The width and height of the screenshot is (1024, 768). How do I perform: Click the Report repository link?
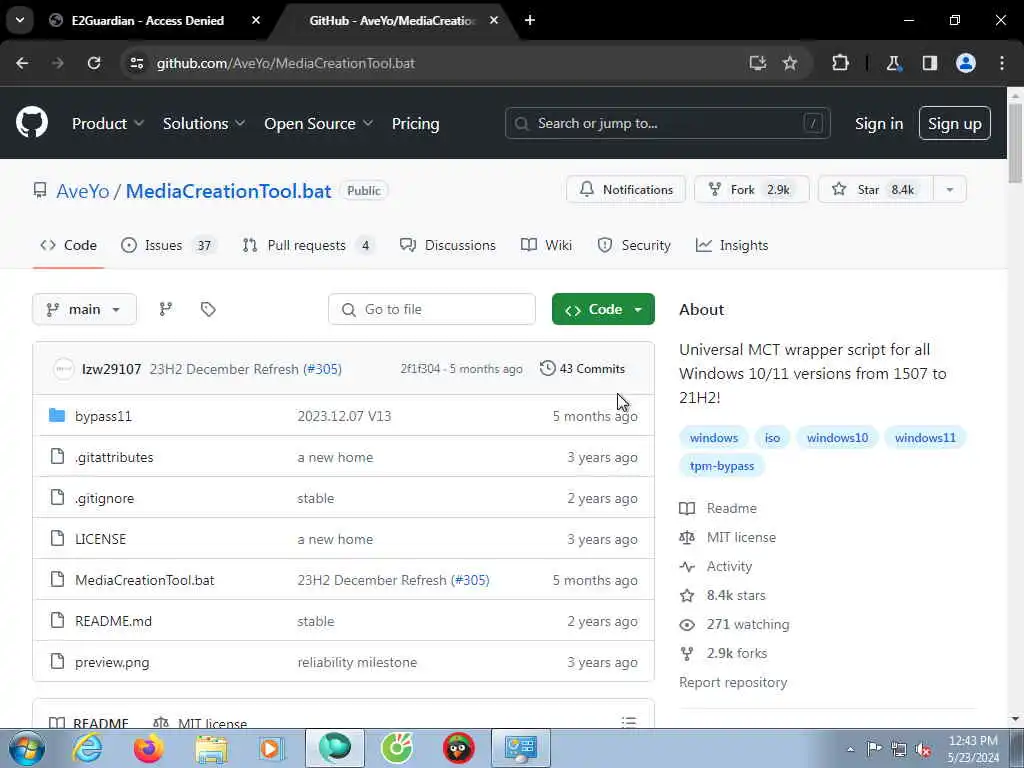(733, 682)
